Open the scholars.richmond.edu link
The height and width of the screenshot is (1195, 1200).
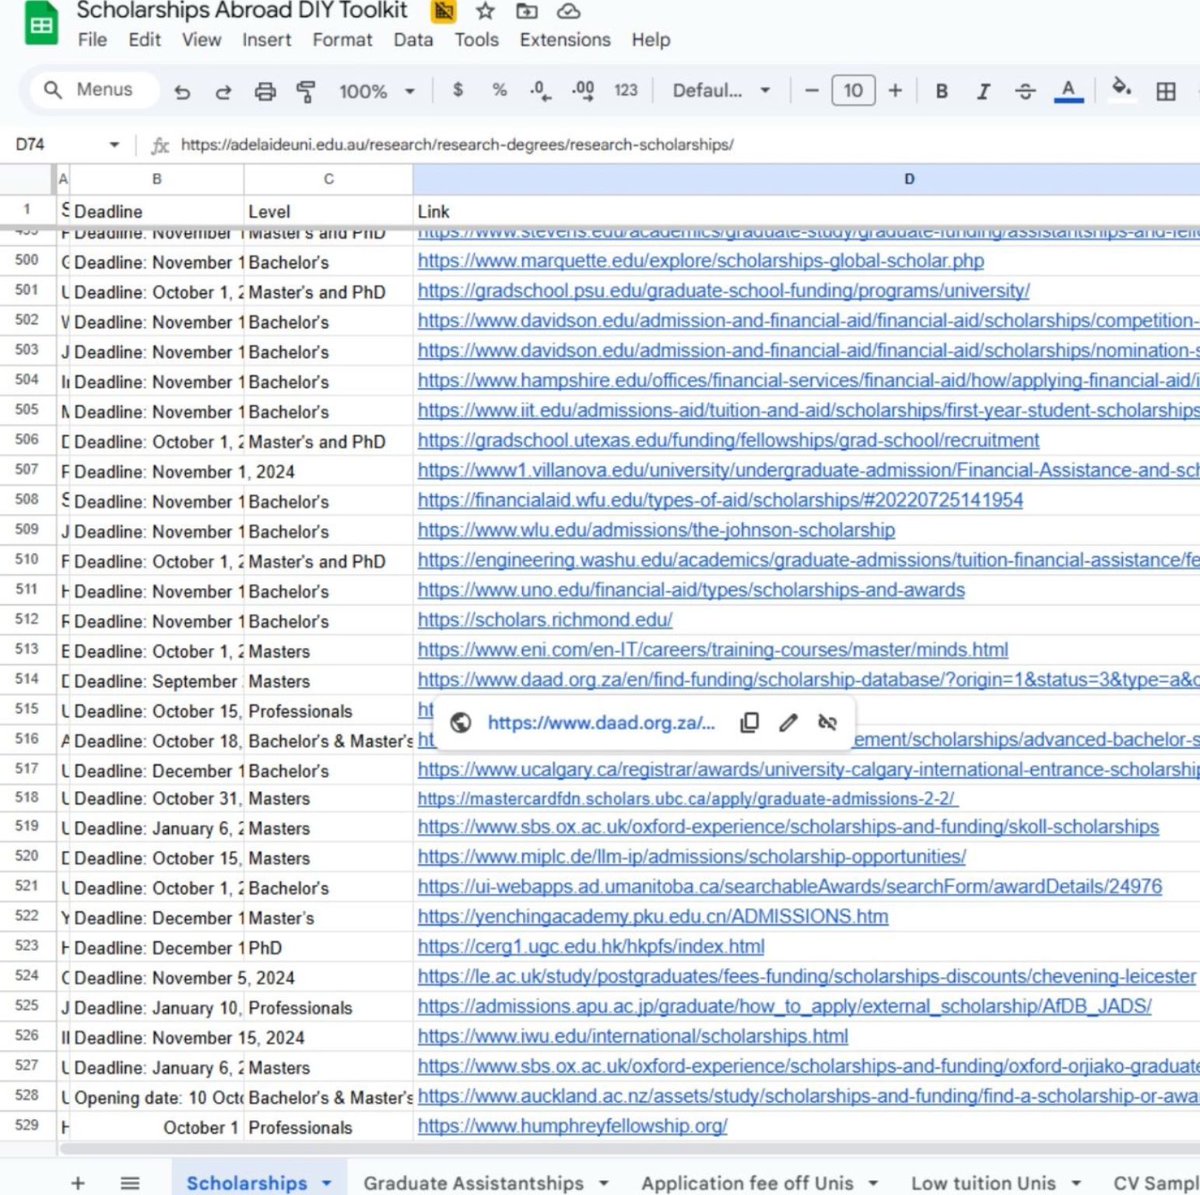545,620
